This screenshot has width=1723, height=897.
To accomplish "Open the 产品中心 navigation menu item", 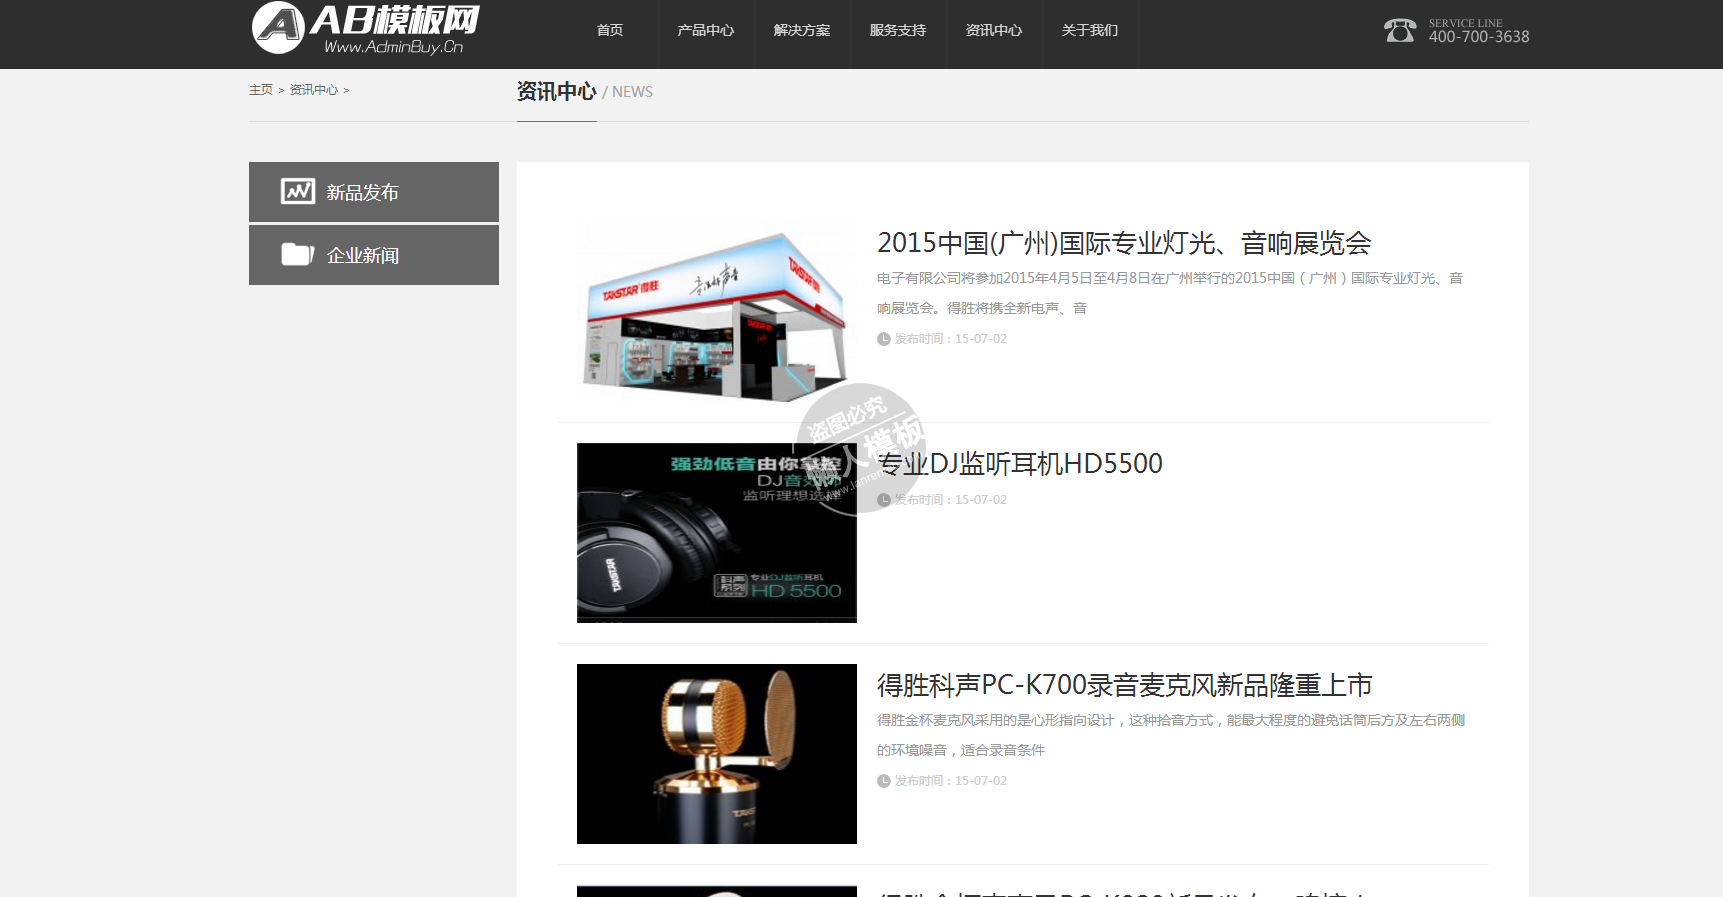I will click(x=705, y=30).
